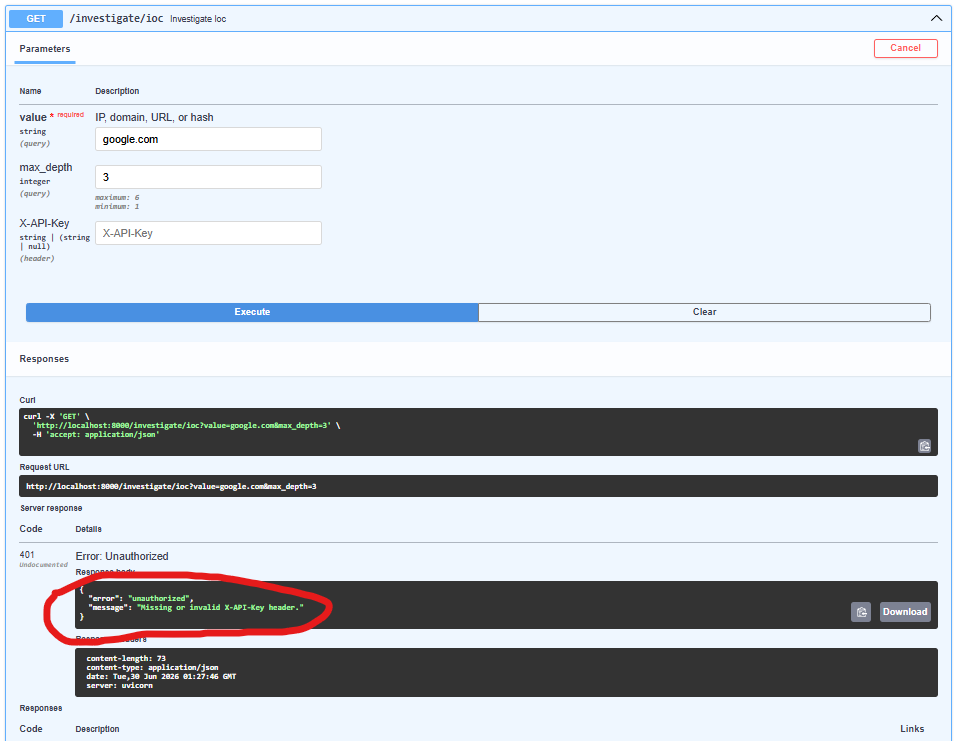Screen dimensions: 956x741
Task: Click 'content-length: 73' header line
Action: [x=126, y=658]
